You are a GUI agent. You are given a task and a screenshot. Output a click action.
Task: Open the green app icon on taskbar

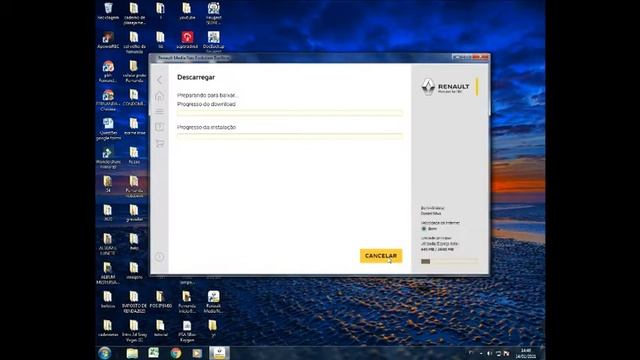154,353
